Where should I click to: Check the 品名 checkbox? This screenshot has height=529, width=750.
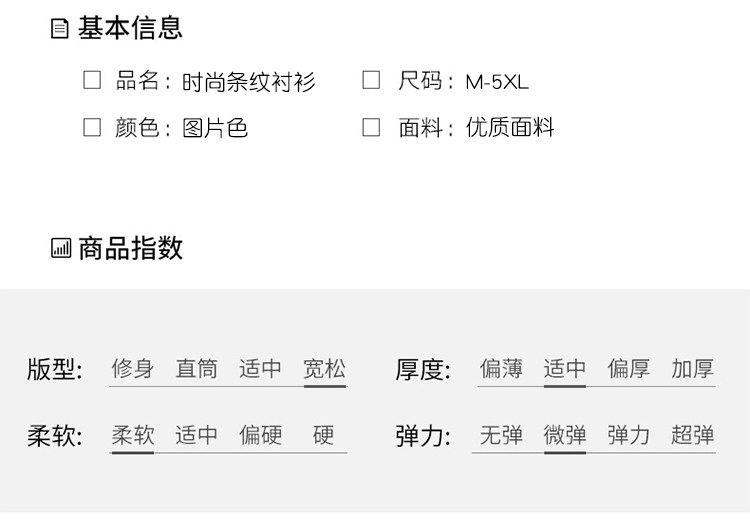(92, 80)
